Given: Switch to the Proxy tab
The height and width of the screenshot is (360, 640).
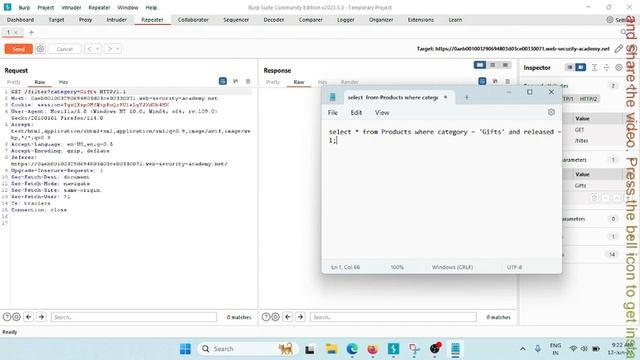Looking at the screenshot, I should click(85, 20).
